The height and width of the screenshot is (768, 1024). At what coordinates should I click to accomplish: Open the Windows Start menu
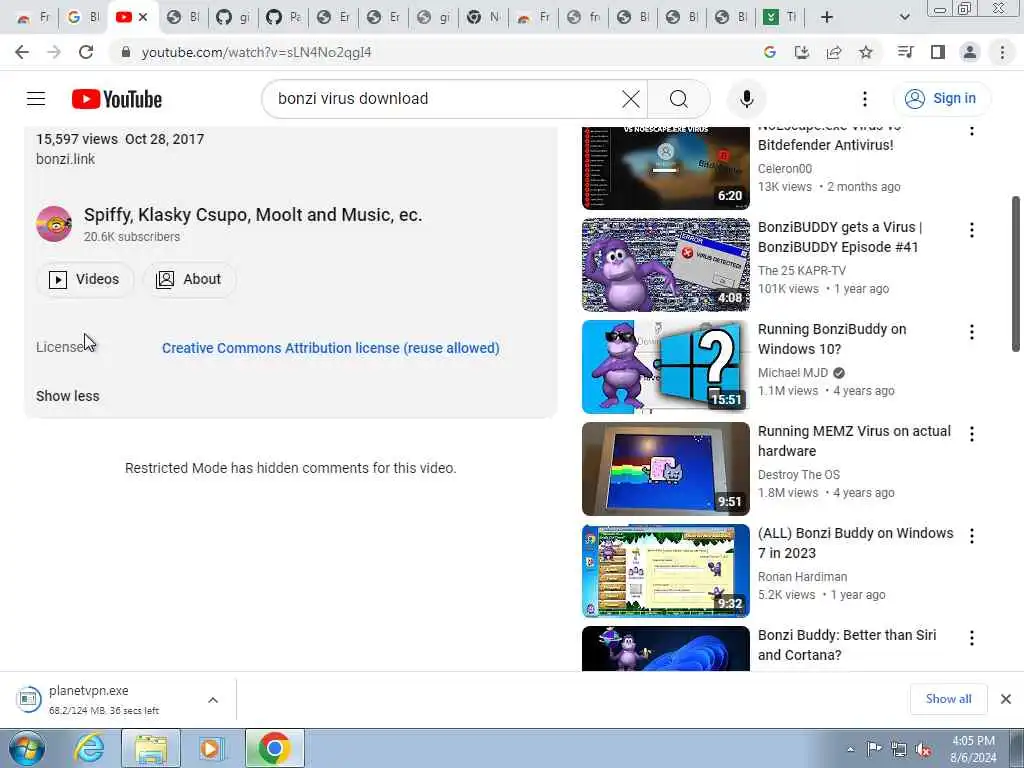tap(27, 748)
